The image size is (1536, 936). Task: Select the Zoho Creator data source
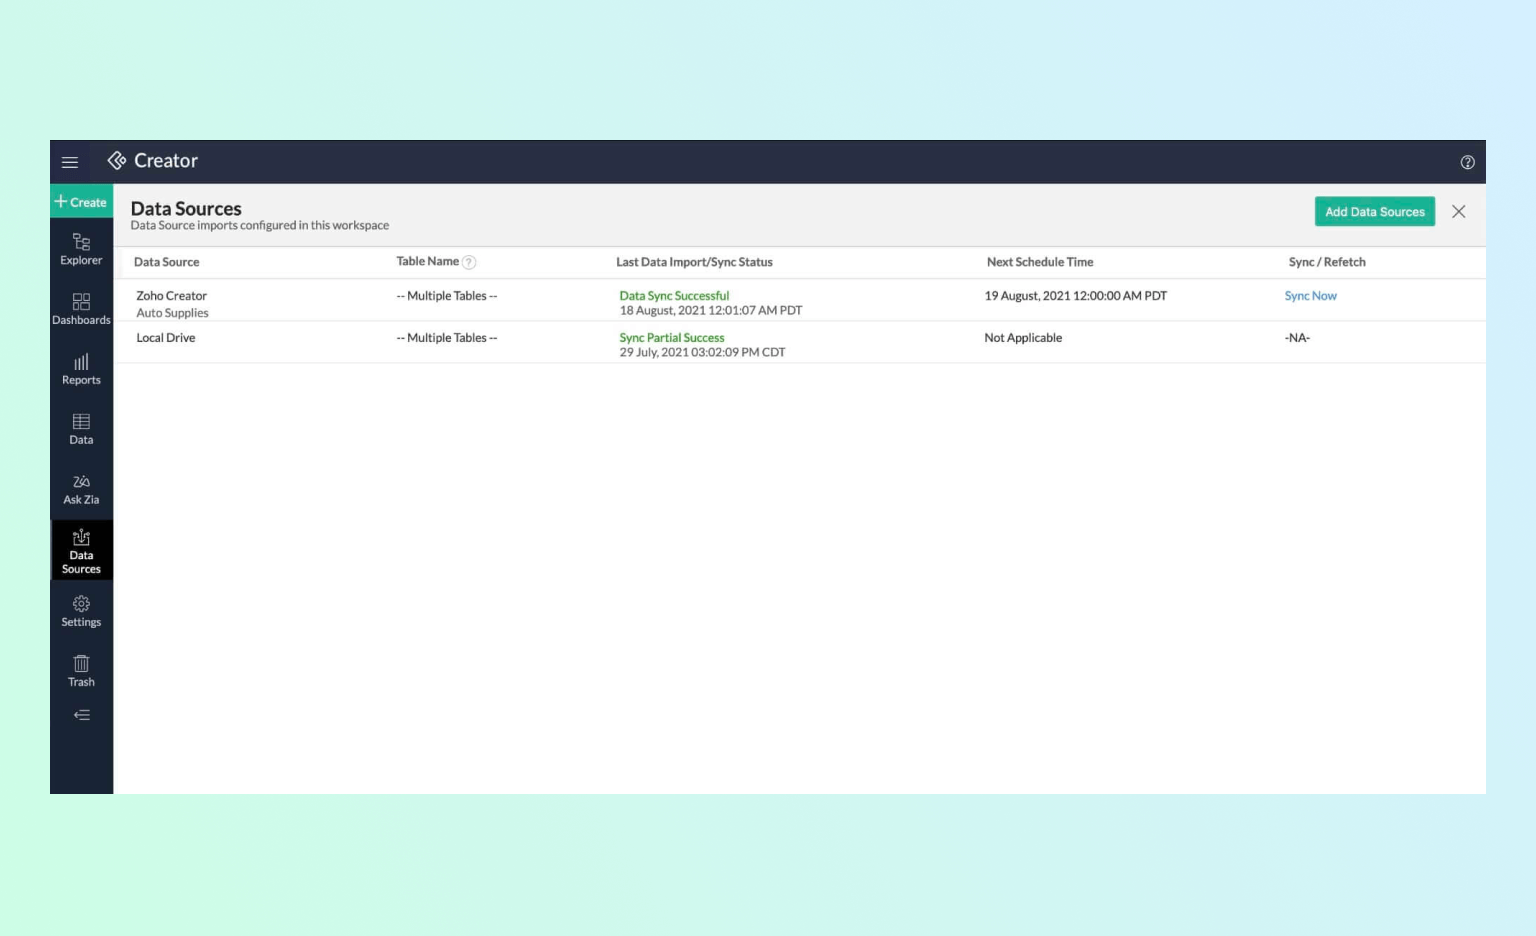(171, 296)
